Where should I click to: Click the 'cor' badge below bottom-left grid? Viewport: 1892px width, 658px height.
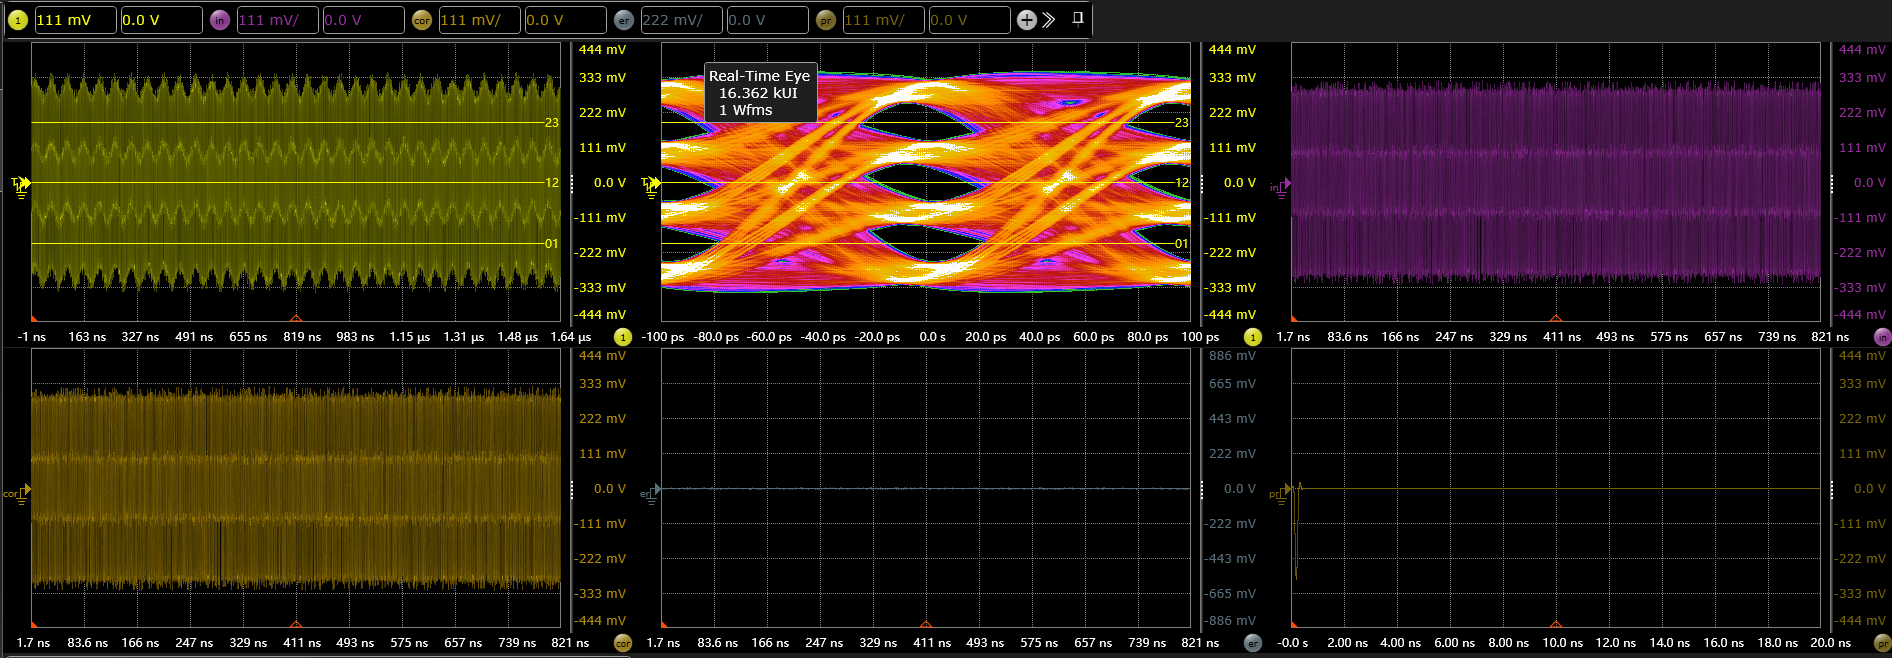click(x=623, y=643)
